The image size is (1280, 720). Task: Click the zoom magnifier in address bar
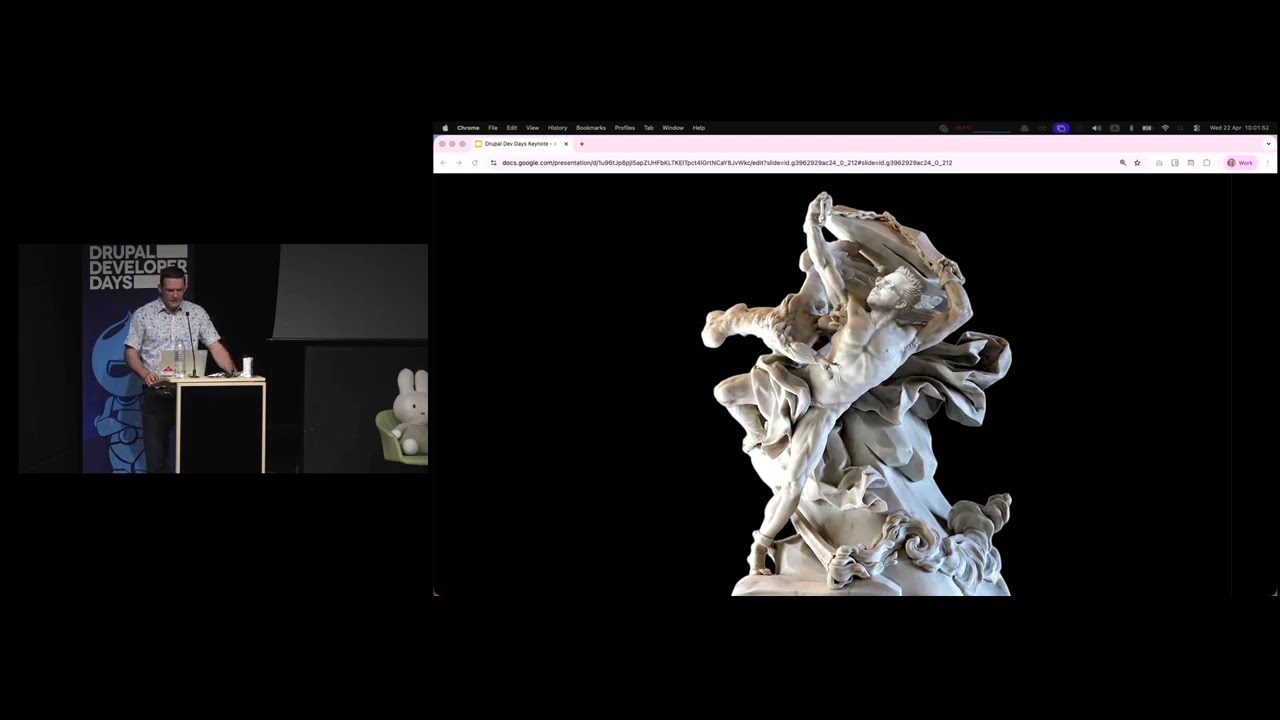pyautogui.click(x=1123, y=163)
